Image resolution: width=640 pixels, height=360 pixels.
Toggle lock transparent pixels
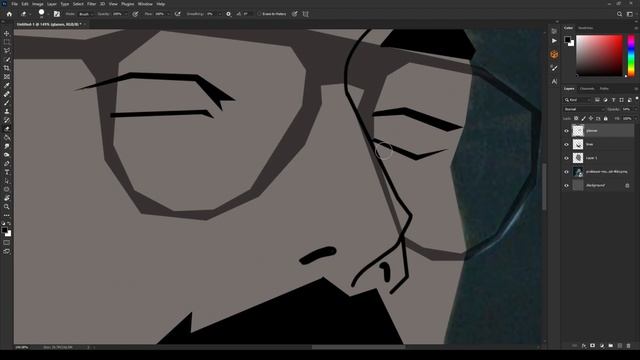click(576, 118)
